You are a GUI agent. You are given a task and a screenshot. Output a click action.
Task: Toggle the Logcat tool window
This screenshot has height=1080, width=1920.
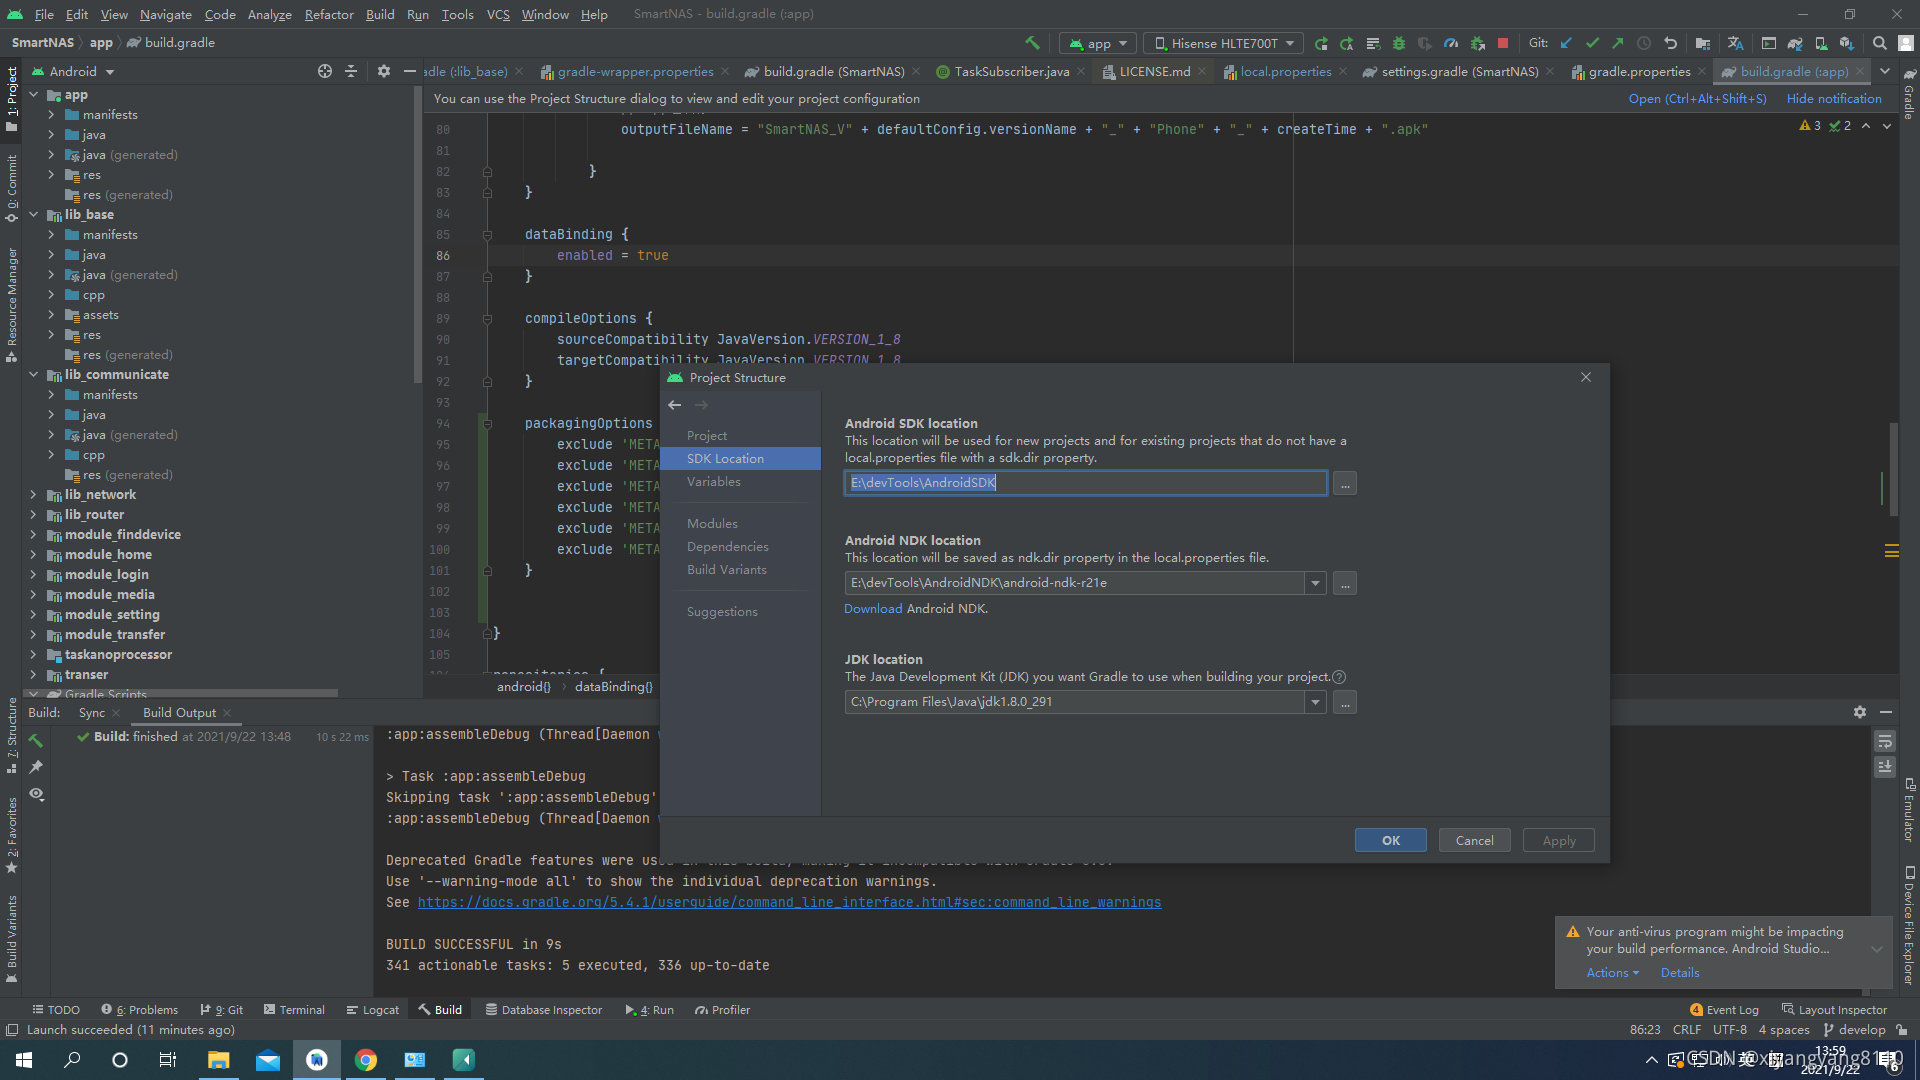372,1010
